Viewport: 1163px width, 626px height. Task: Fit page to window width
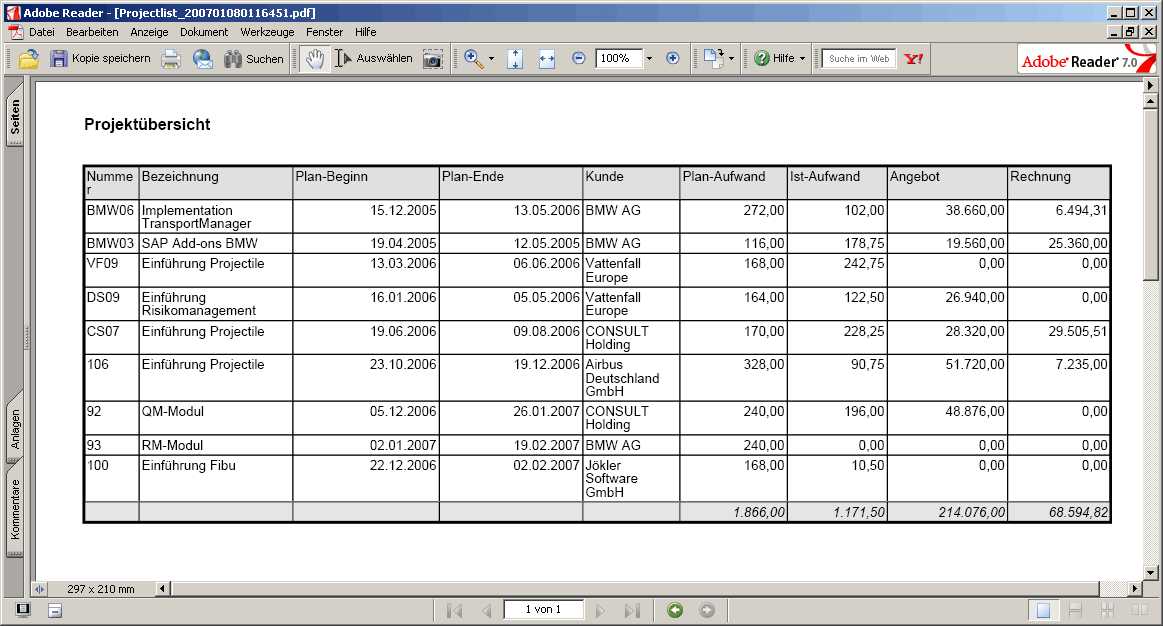click(547, 59)
